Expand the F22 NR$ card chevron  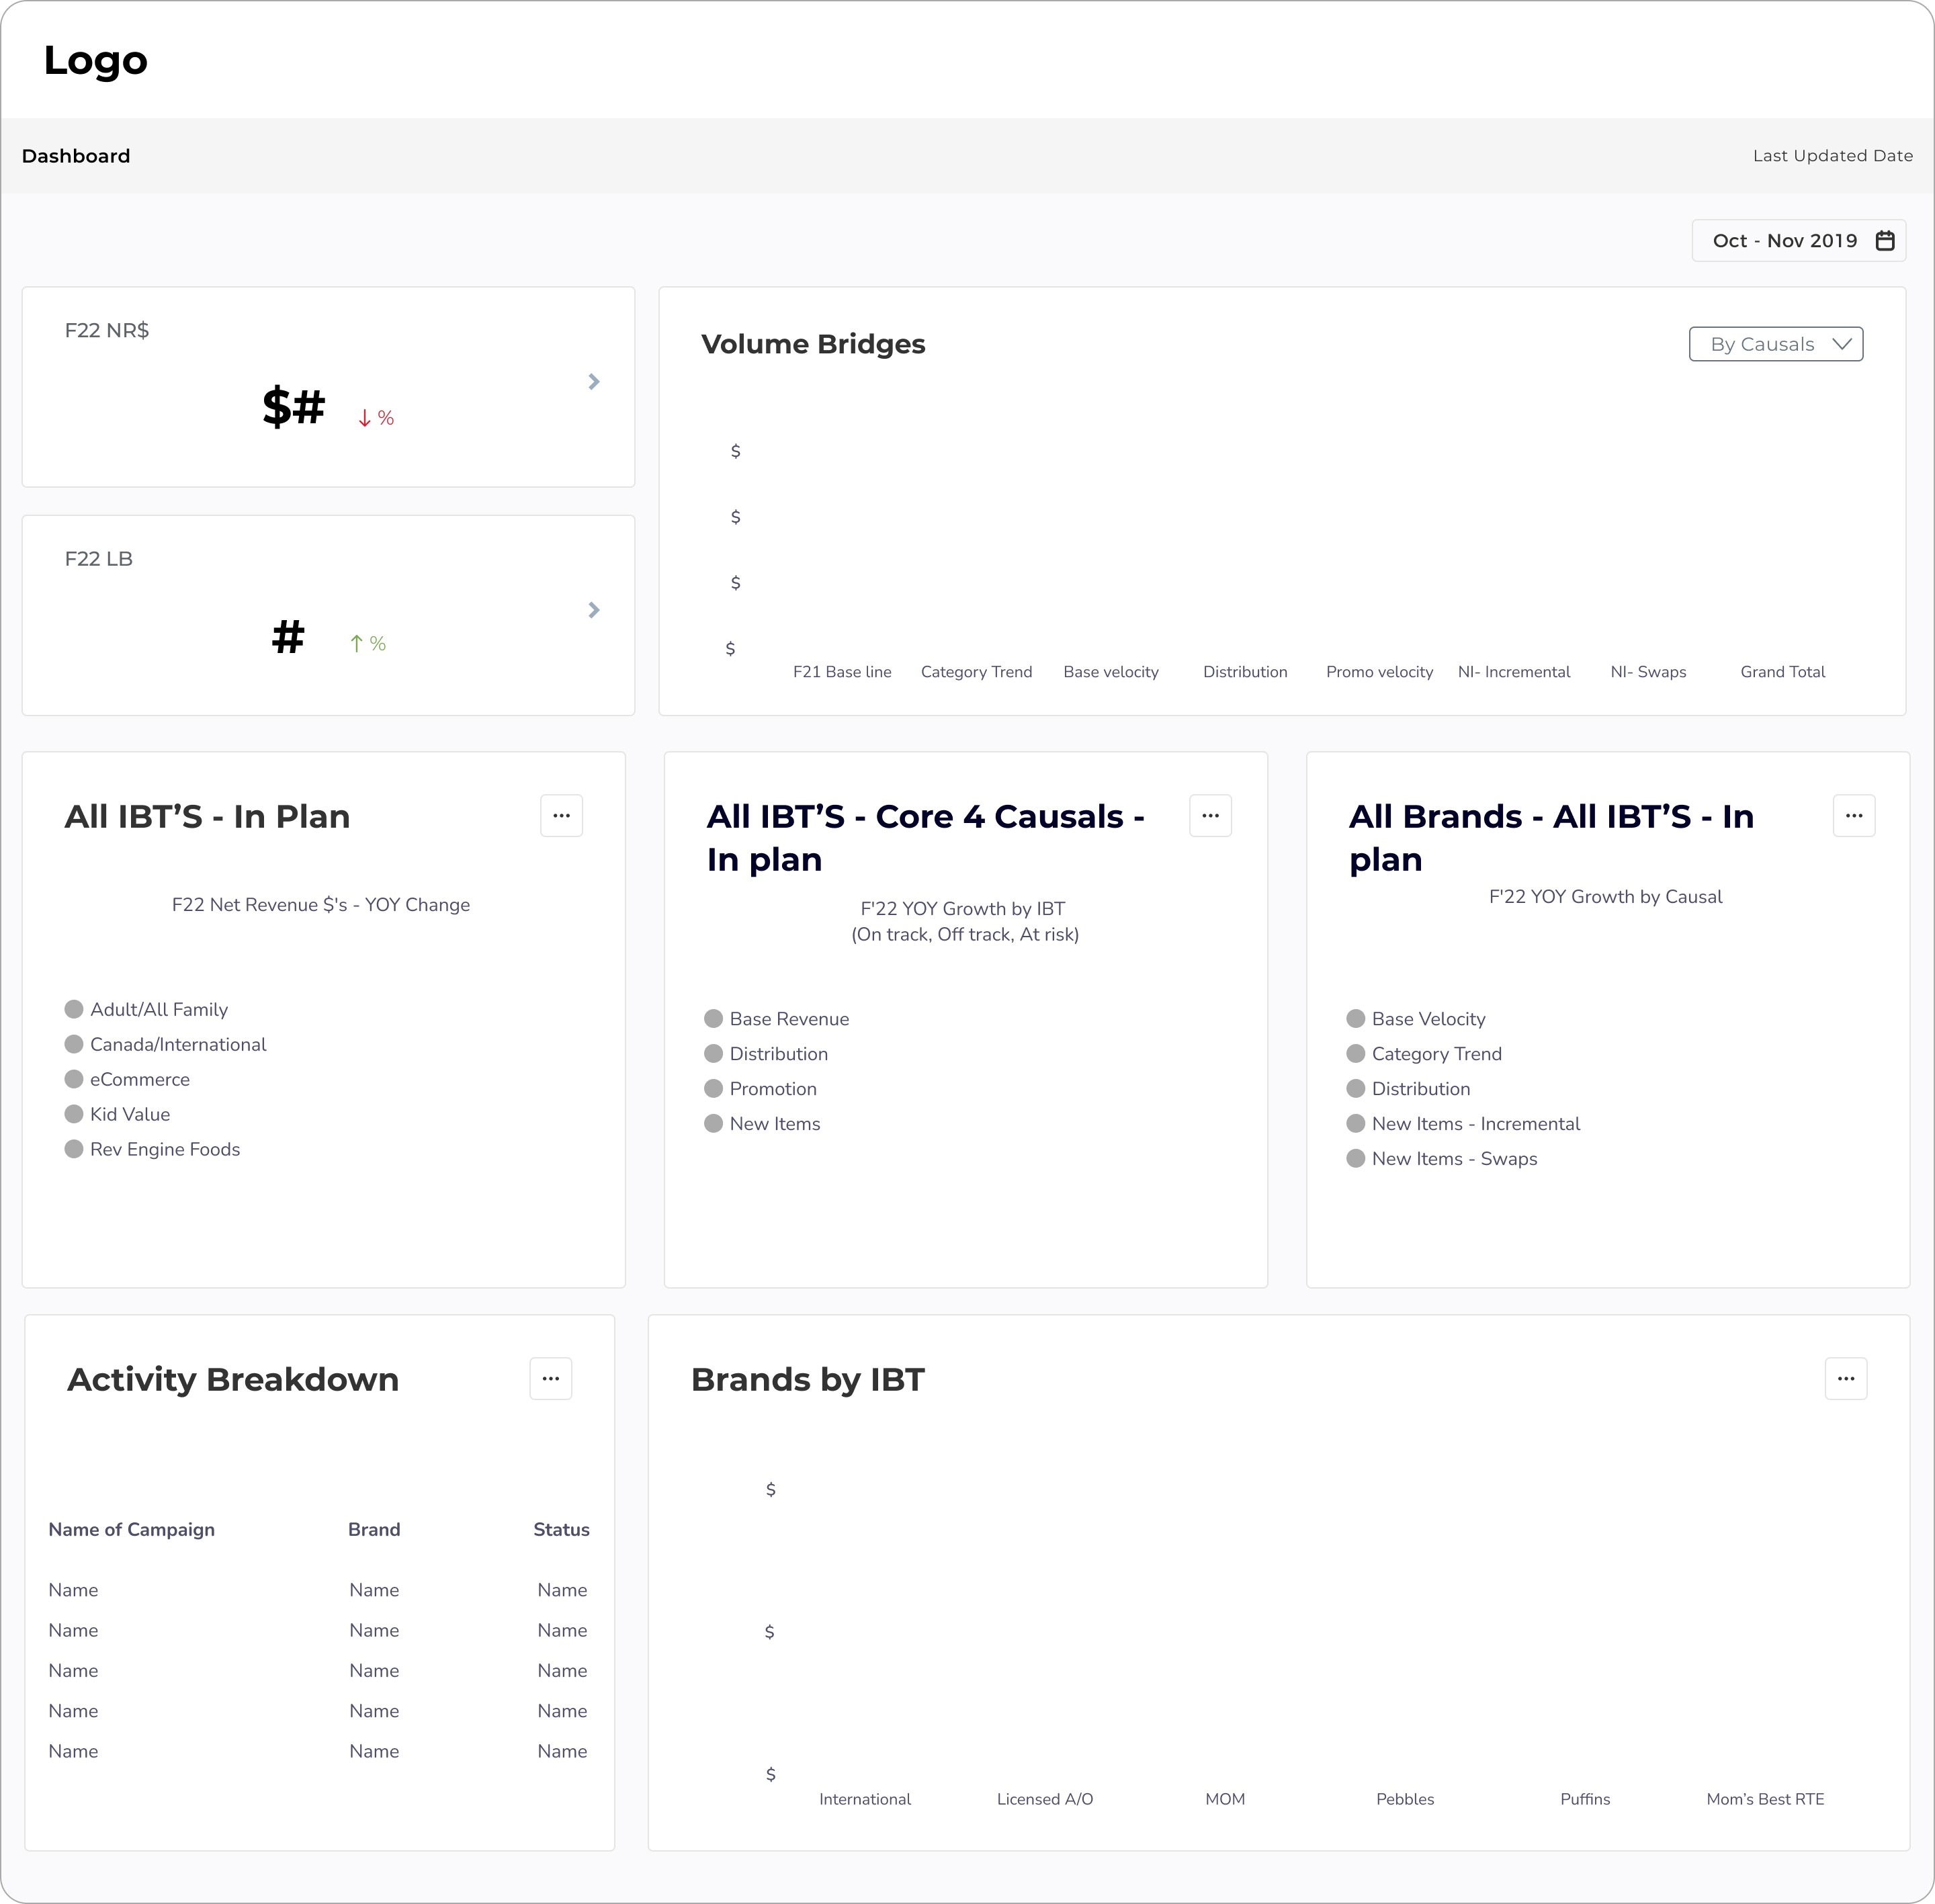click(x=594, y=382)
